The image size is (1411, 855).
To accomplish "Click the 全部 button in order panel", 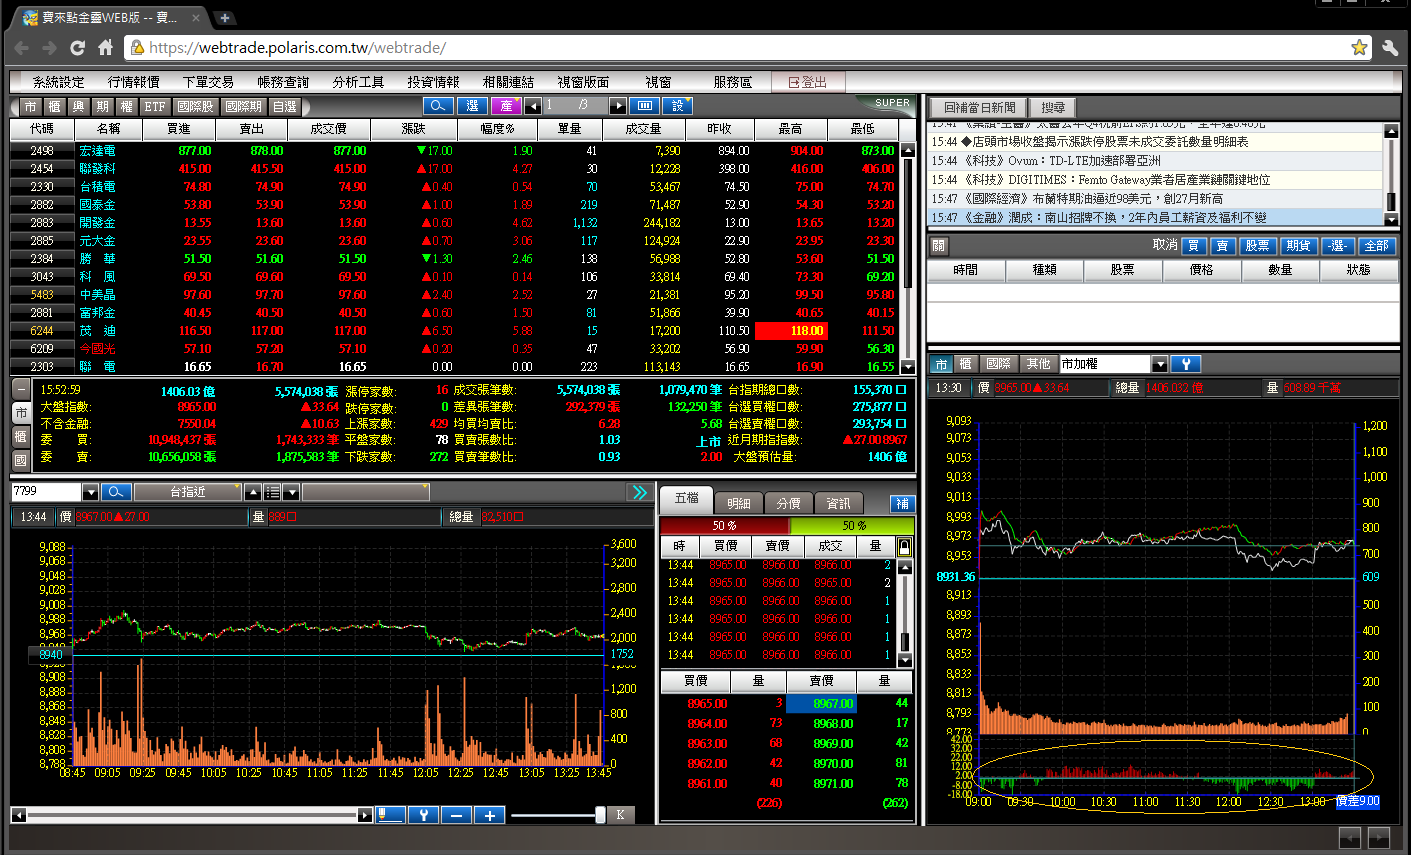I will tap(1377, 245).
